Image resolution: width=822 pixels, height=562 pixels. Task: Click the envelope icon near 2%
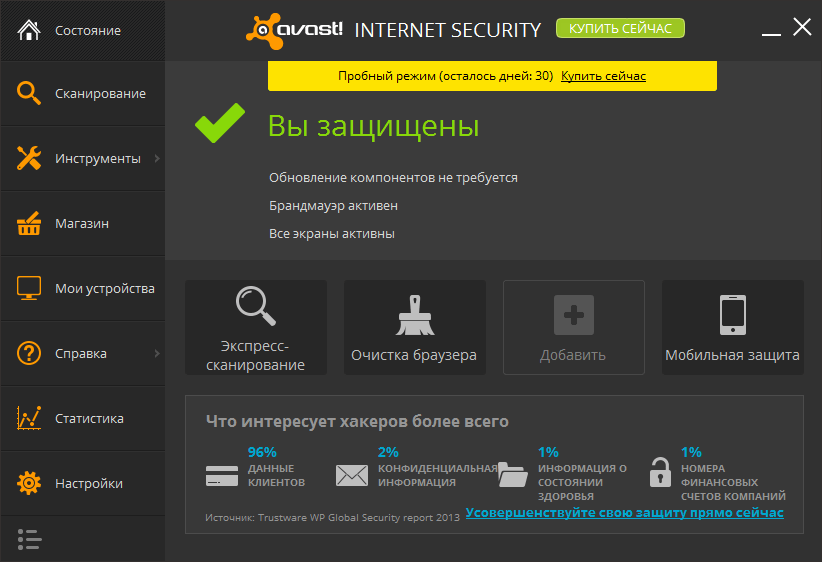[352, 475]
